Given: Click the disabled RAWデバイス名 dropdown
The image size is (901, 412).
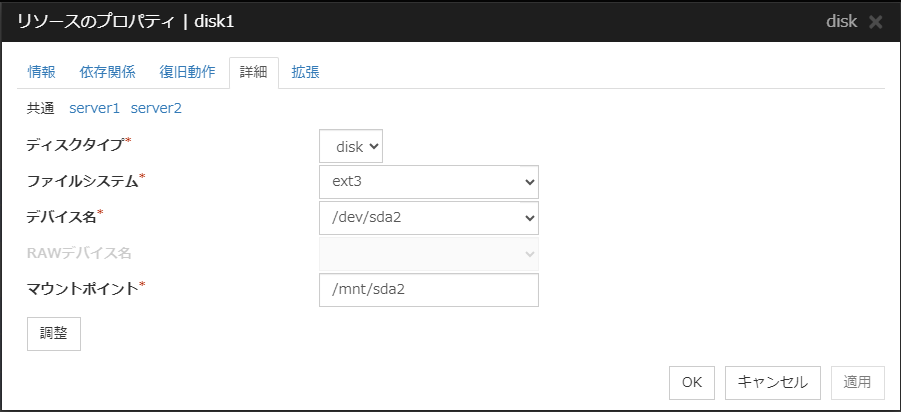Looking at the screenshot, I should pyautogui.click(x=428, y=253).
